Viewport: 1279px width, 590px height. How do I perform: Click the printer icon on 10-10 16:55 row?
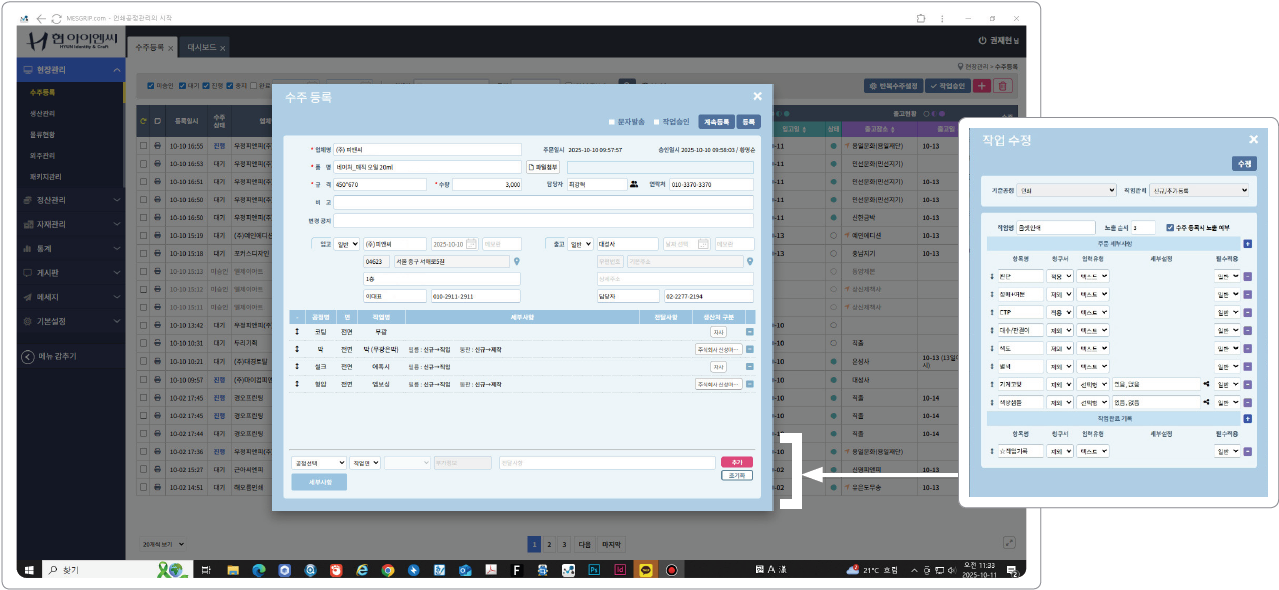tap(156, 146)
